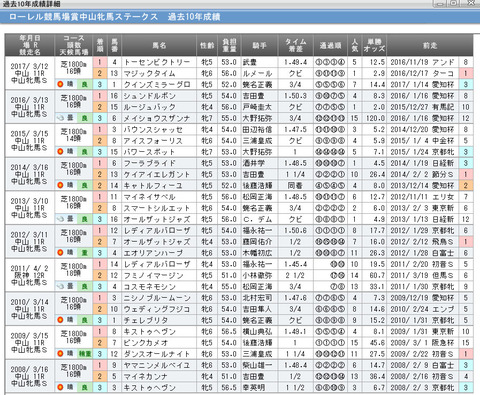
Task: Click the タイム着差 column header
Action: (295, 45)
